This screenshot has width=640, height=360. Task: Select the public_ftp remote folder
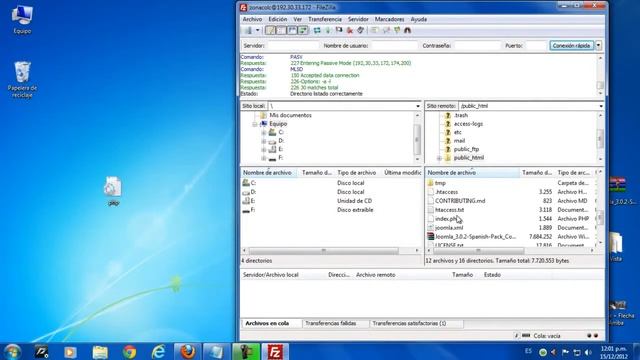tap(466, 149)
